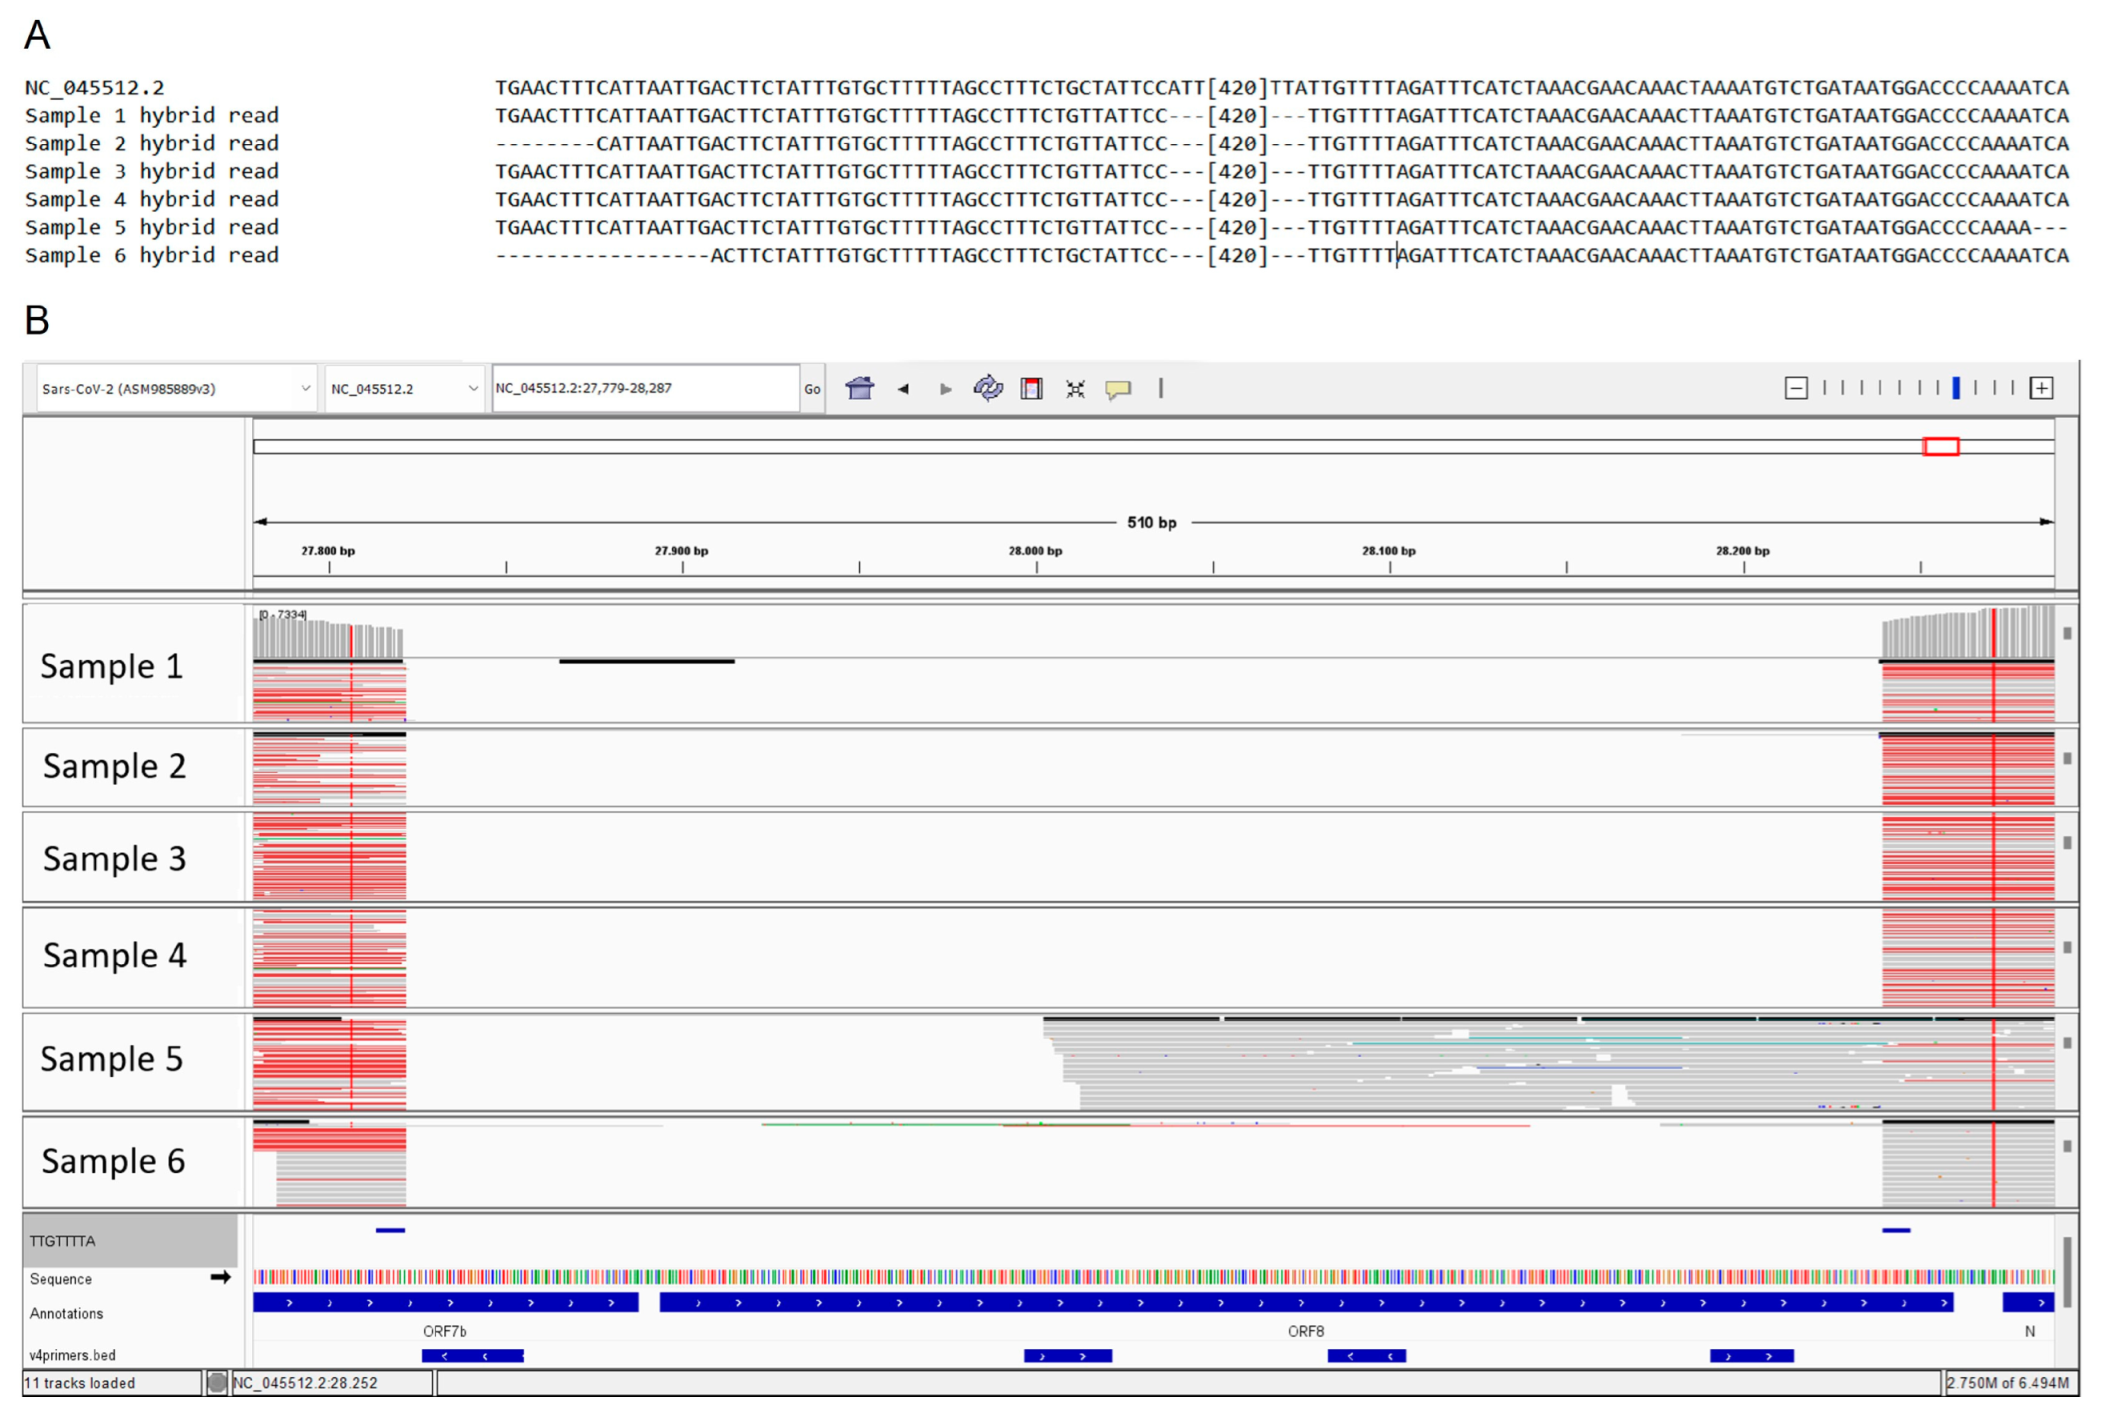Click the Home genome view icon
The image size is (2101, 1413).
[859, 388]
